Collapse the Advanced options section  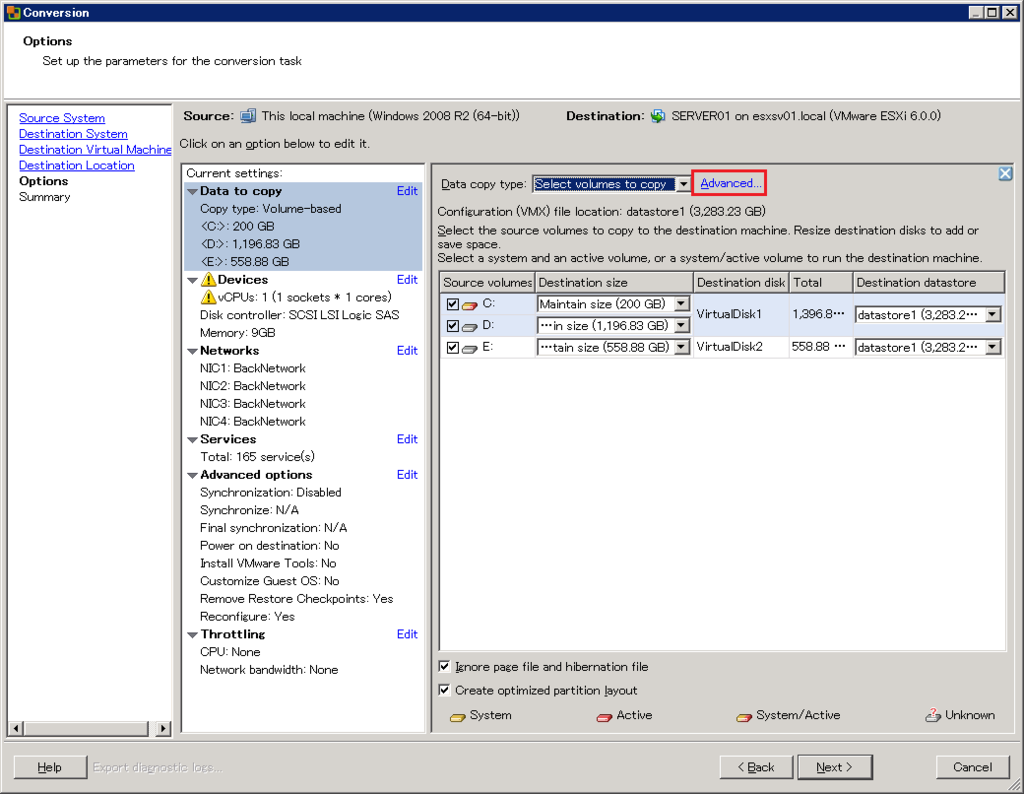click(x=192, y=475)
